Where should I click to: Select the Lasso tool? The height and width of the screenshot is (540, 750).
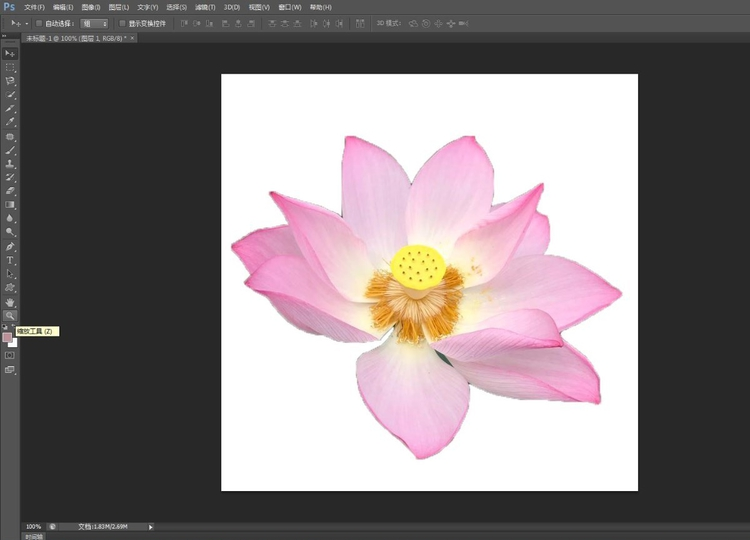(10, 81)
